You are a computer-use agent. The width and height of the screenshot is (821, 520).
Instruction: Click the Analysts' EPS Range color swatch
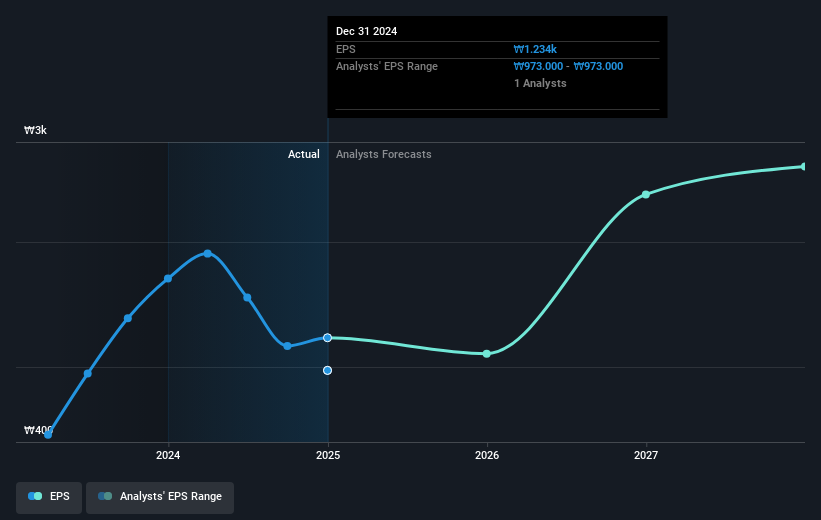(x=105, y=496)
